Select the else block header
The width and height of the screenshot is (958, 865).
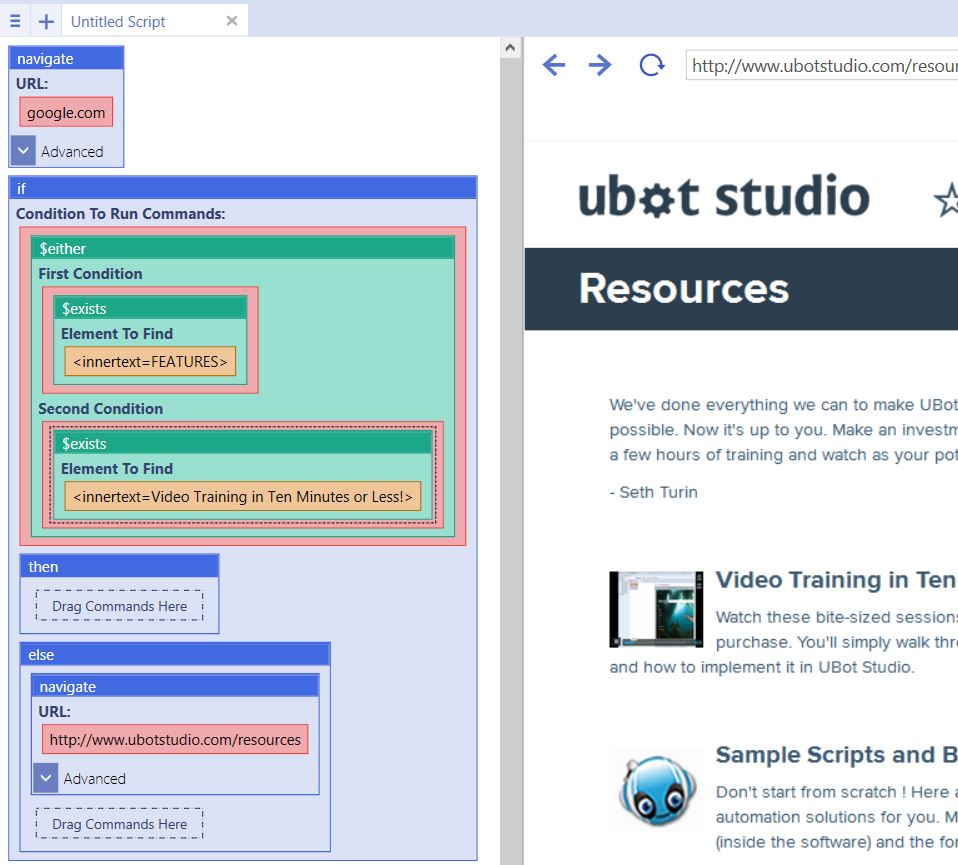pyautogui.click(x=175, y=655)
